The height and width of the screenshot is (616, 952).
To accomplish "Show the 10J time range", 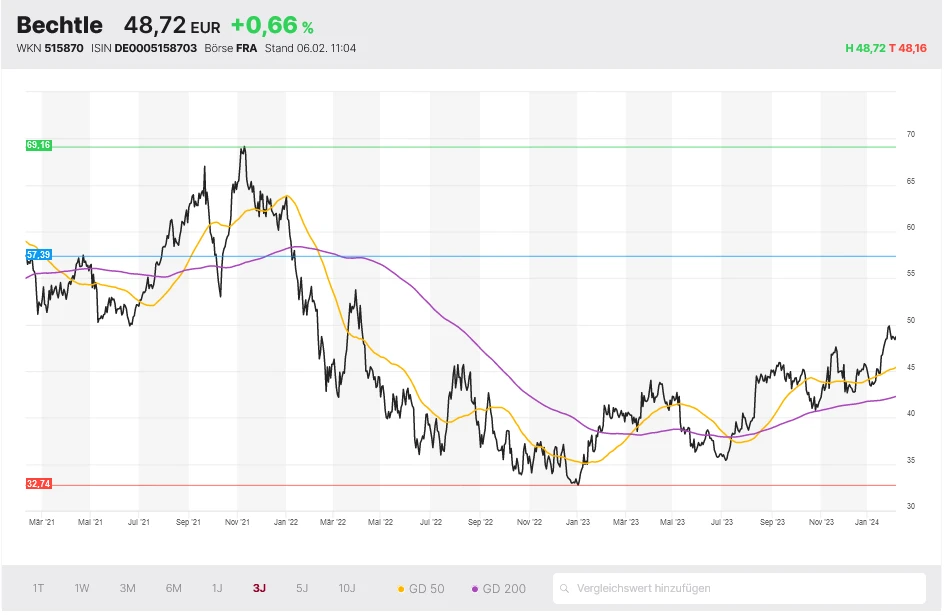I will coord(346,588).
